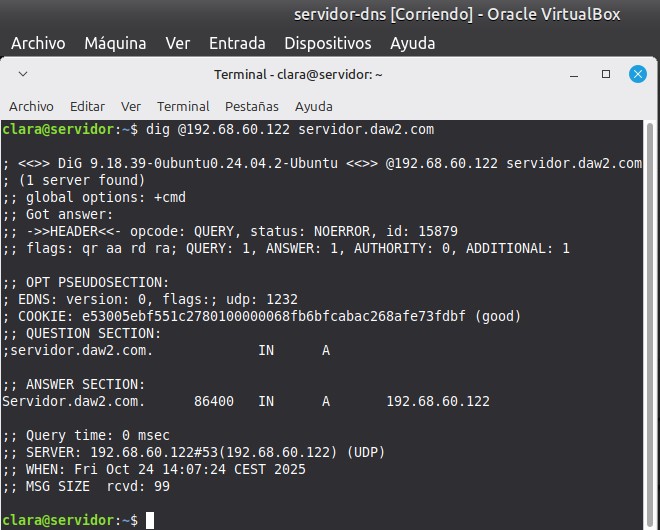660x530 pixels.
Task: Open the Pestañas menu
Action: [252, 106]
